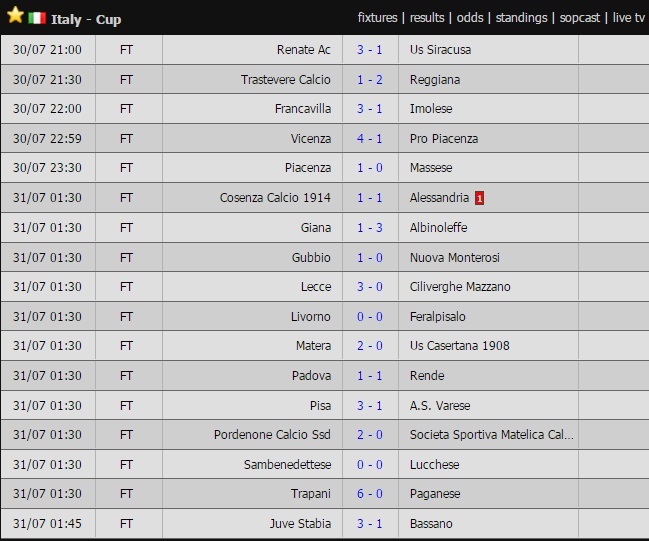The image size is (649, 541).
Task: Click the Albinoleffe team name
Action: coord(438,228)
